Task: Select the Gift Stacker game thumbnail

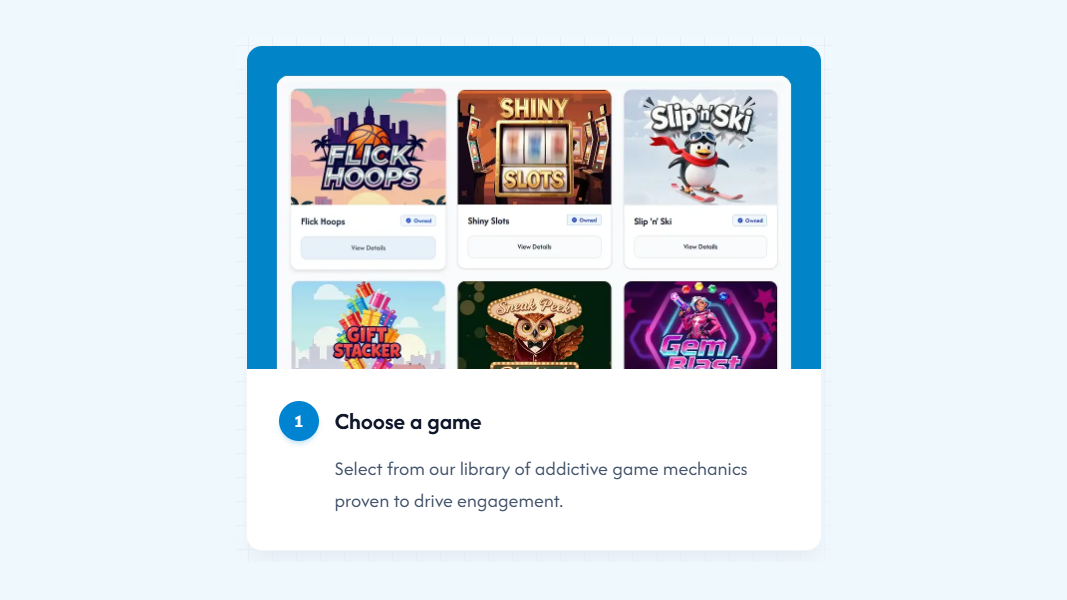Action: [x=368, y=325]
